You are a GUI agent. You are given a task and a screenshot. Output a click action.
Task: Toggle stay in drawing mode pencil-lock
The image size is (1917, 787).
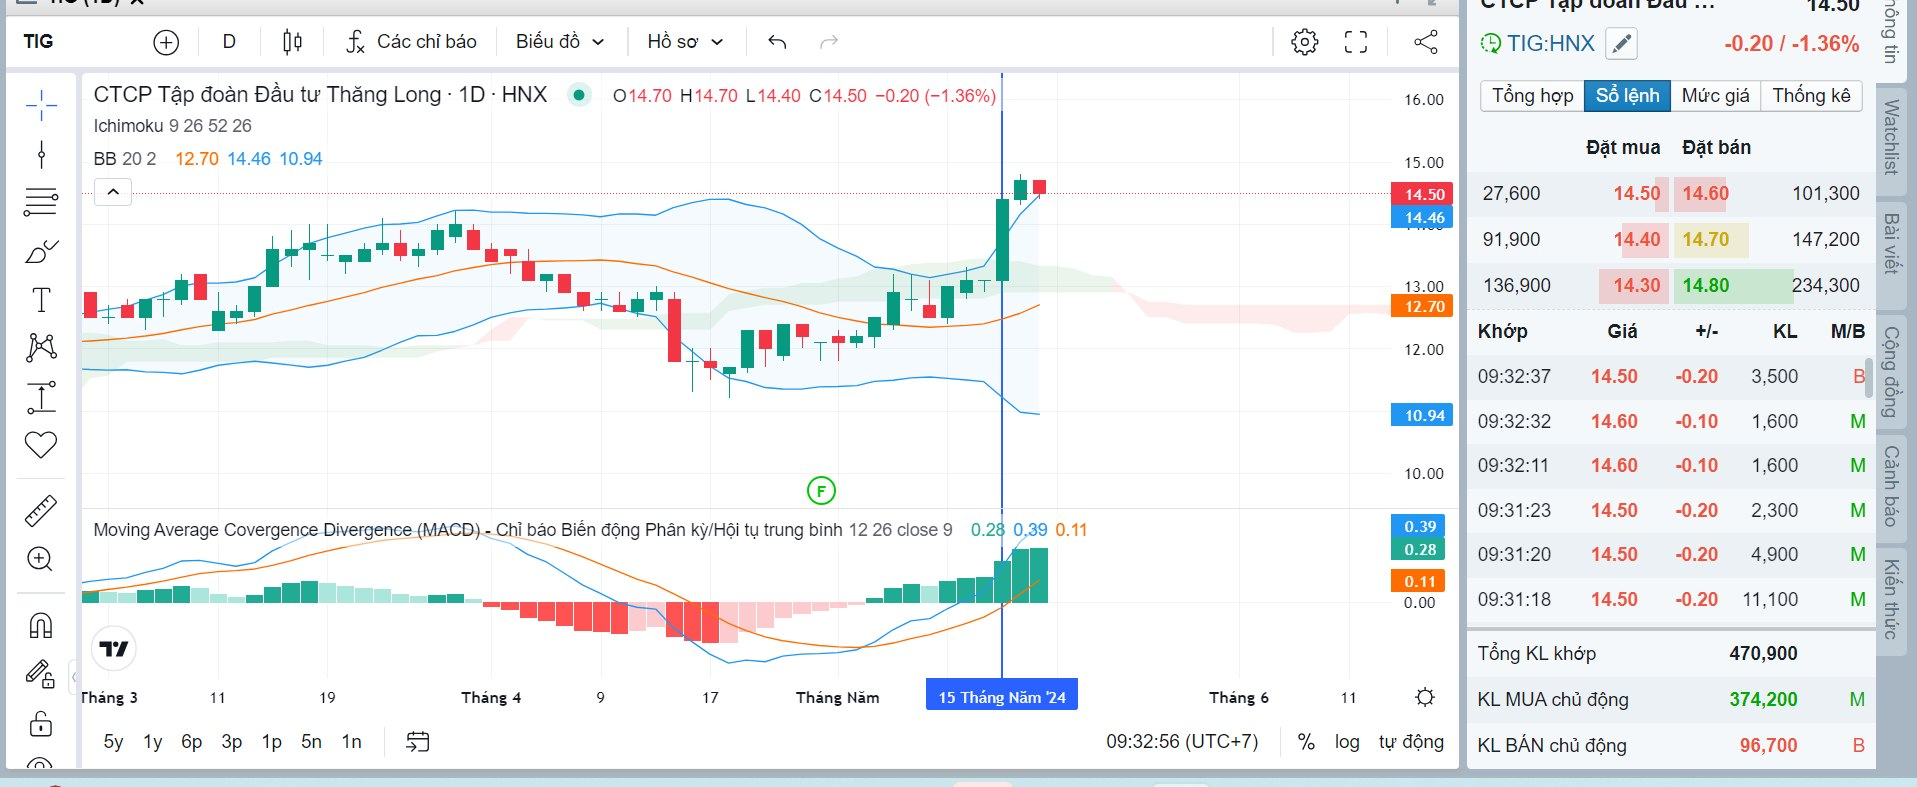click(x=41, y=675)
